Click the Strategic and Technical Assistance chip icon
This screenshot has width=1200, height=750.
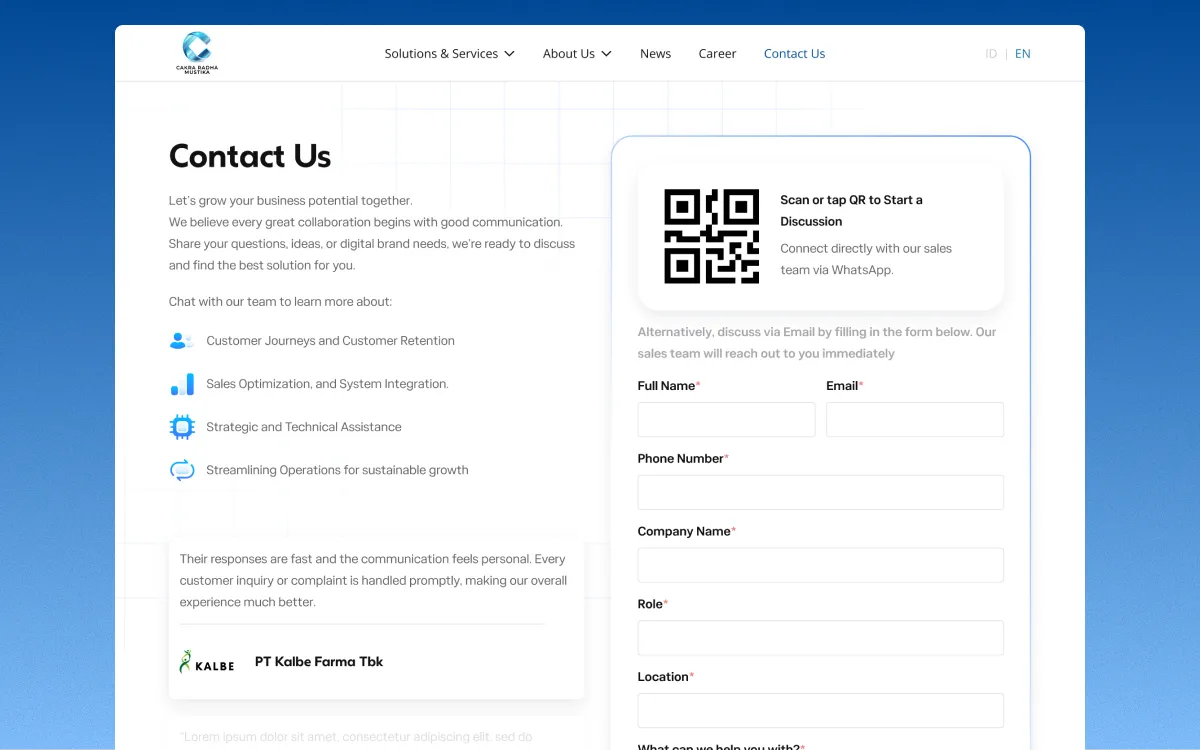pos(181,427)
